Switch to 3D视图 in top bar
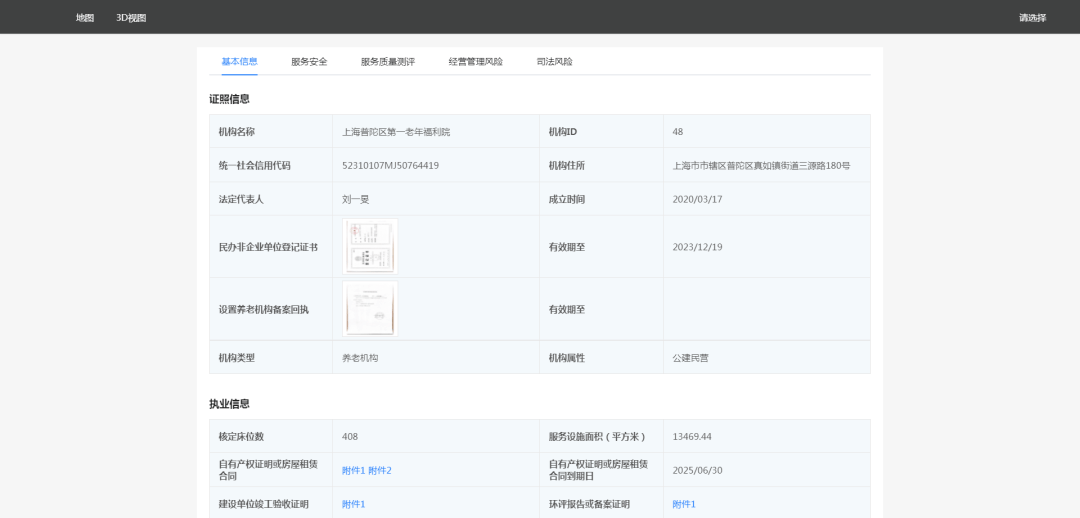The height and width of the screenshot is (518, 1080). coord(131,17)
